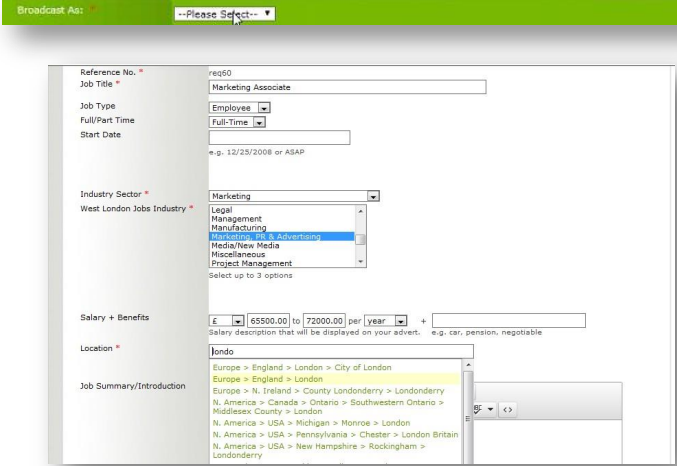Image resolution: width=677 pixels, height=466 pixels.
Task: Click industry list scroll down arrow
Action: (360, 262)
